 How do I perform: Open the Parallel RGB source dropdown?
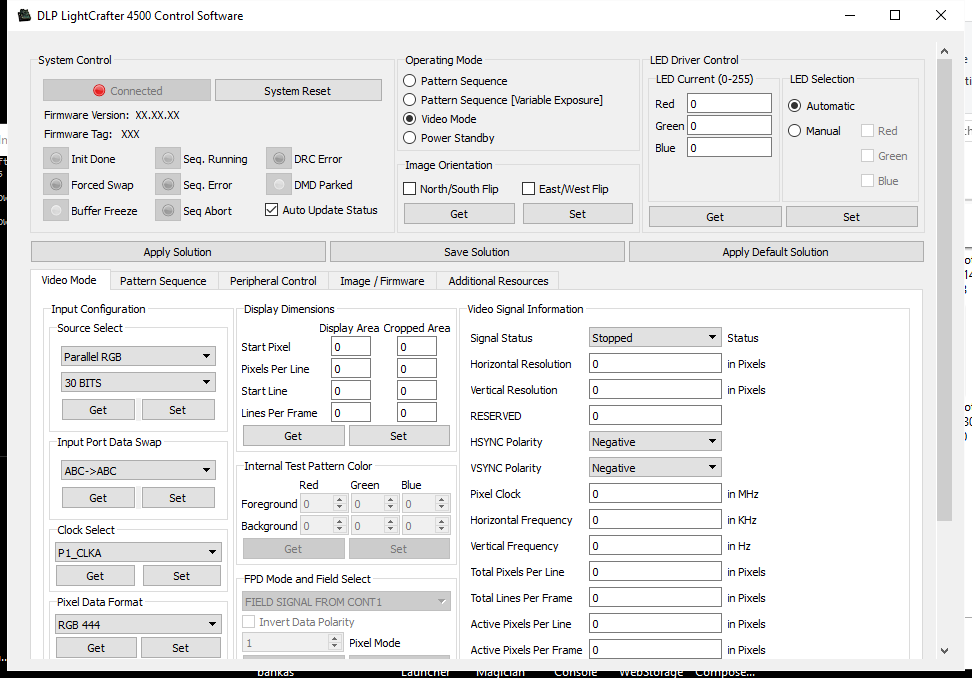click(x=138, y=356)
